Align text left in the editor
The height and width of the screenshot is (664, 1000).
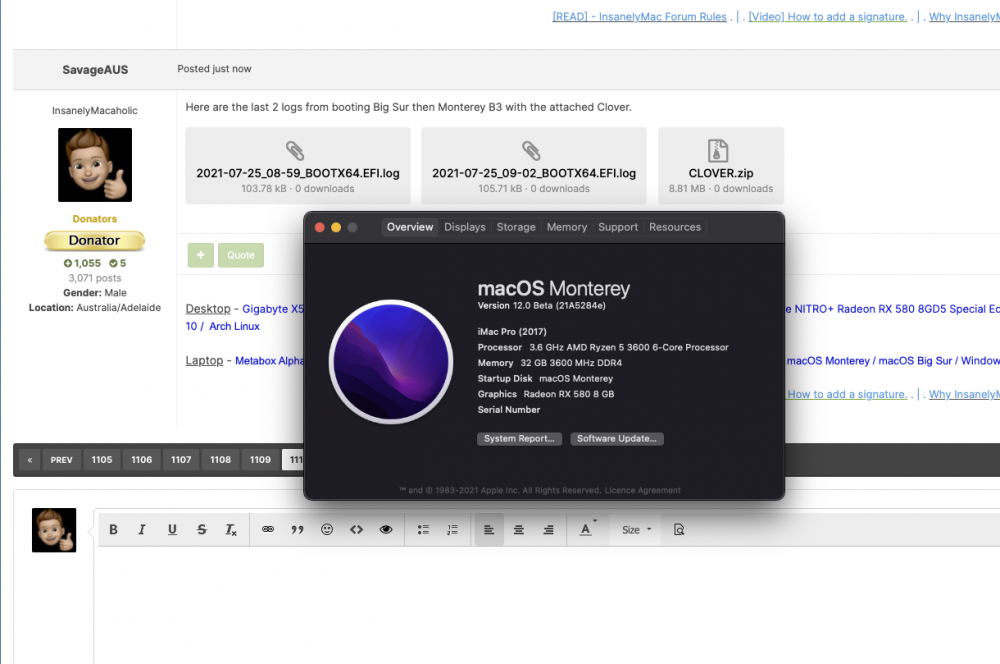click(x=489, y=529)
